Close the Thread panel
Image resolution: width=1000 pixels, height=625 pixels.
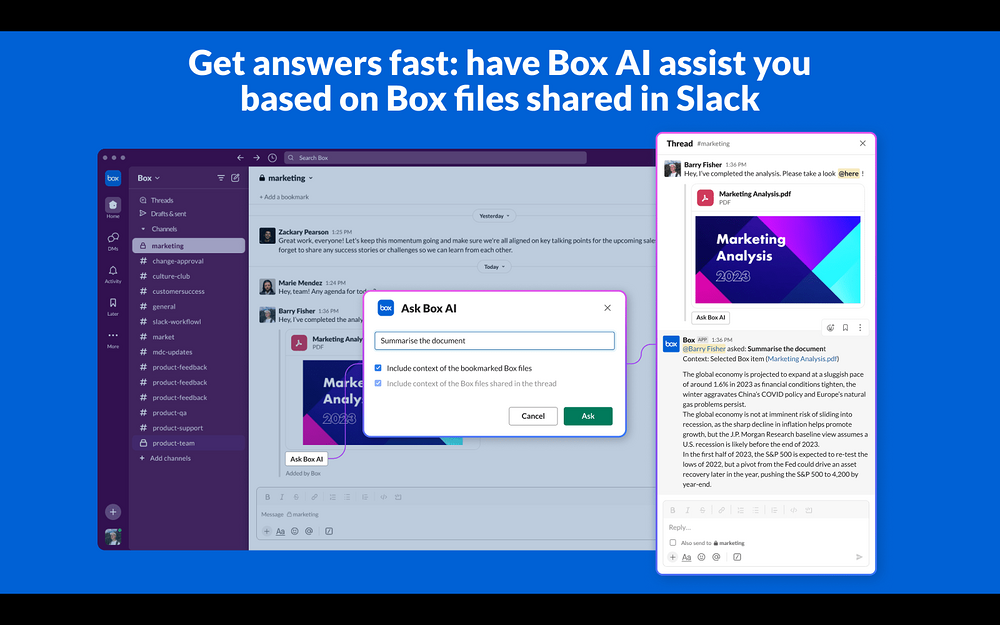[x=862, y=143]
